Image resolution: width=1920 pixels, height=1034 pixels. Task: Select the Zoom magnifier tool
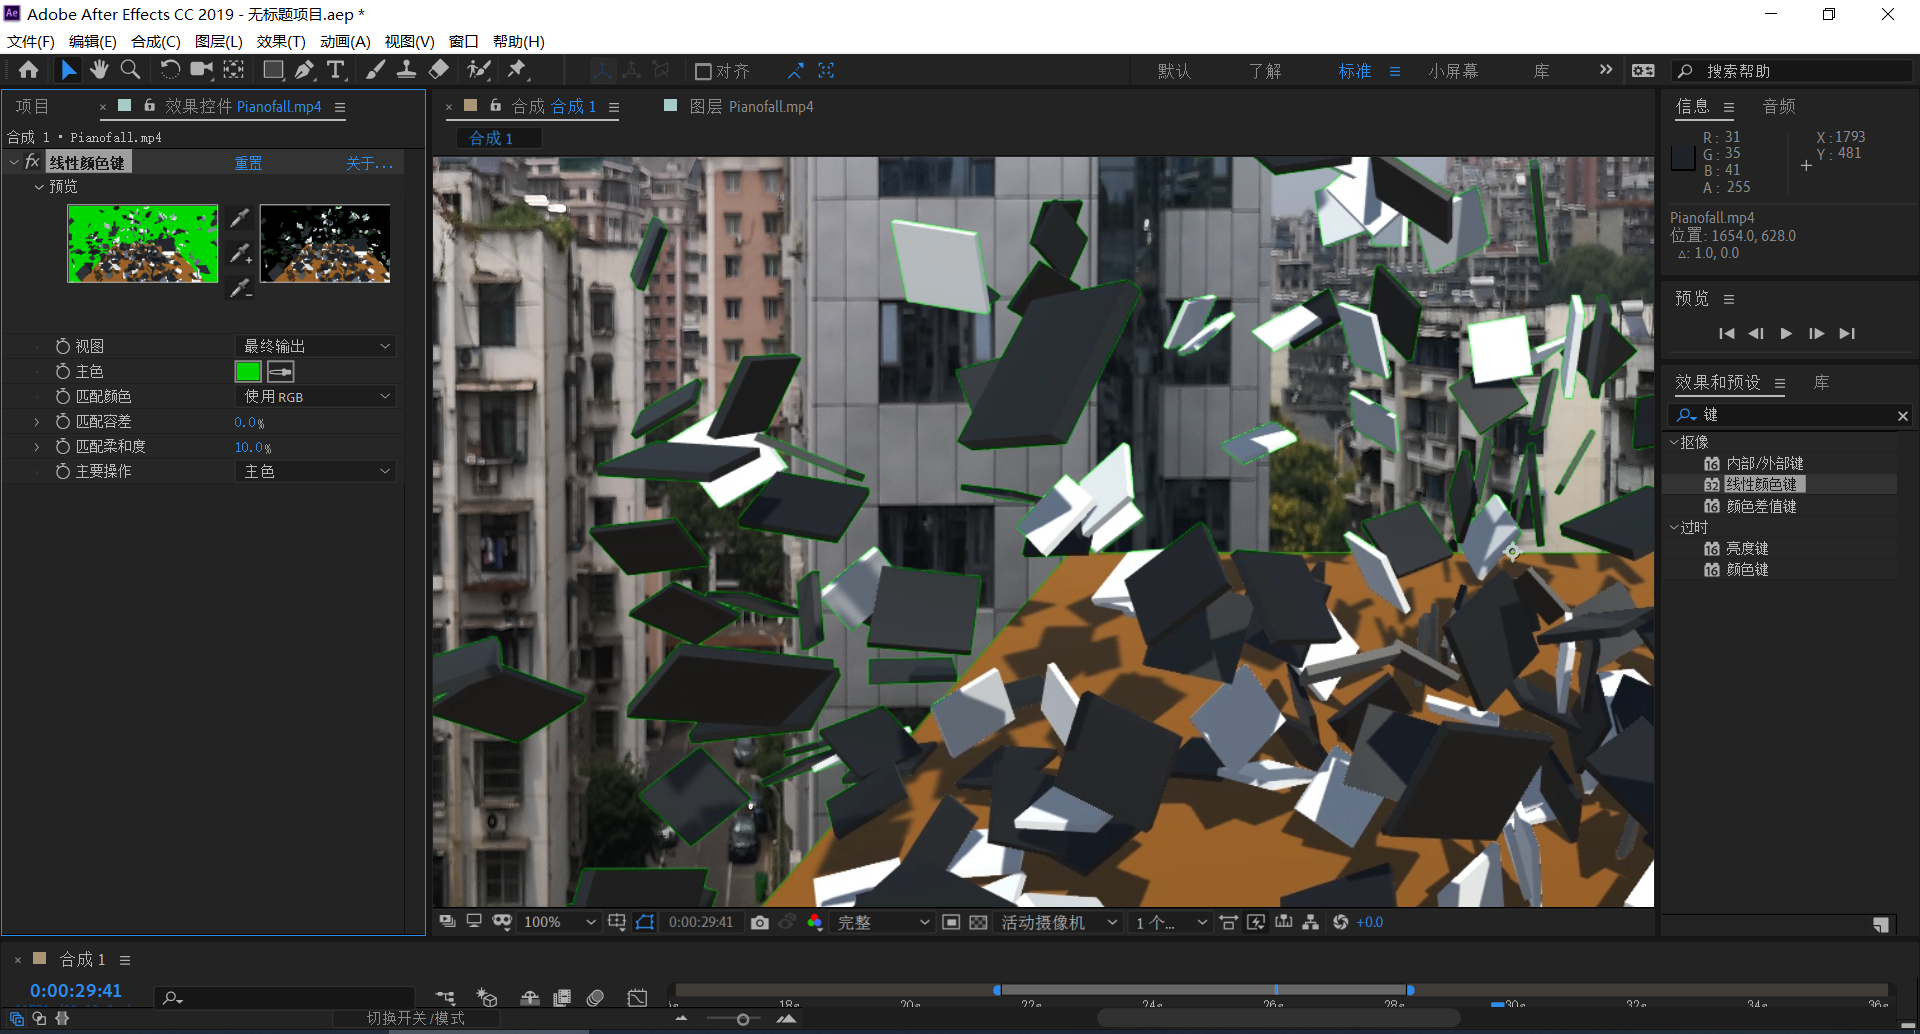[130, 70]
